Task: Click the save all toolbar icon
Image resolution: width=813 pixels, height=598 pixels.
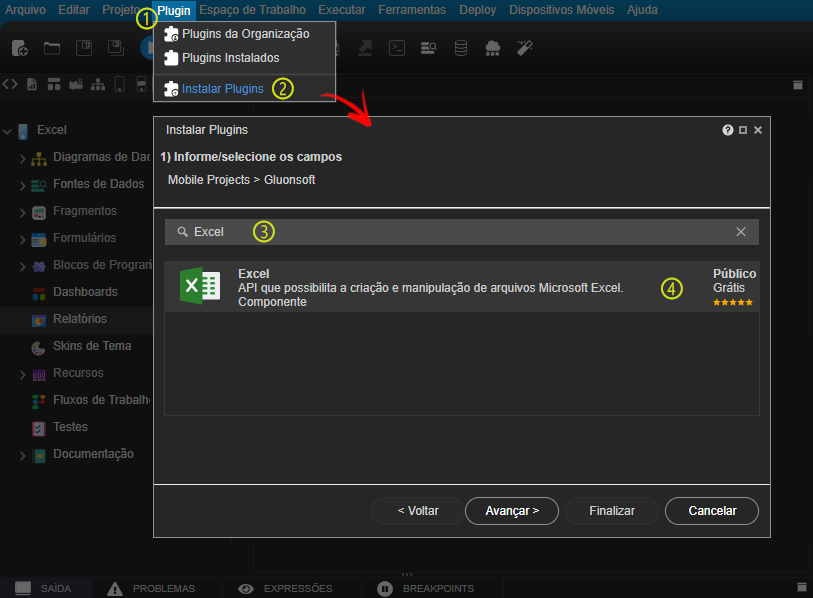Action: click(116, 48)
